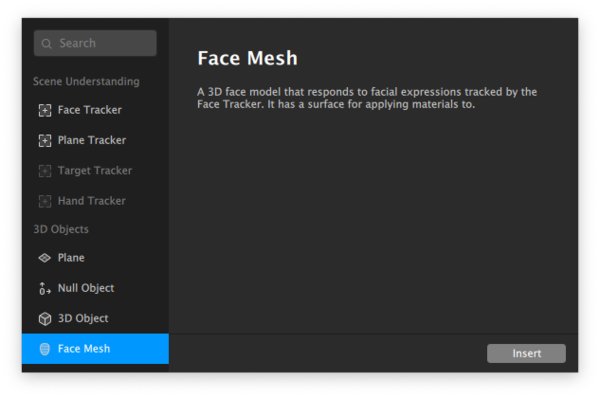Select the highlighted Face Mesh row
The width and height of the screenshot is (600, 398).
[x=95, y=349]
